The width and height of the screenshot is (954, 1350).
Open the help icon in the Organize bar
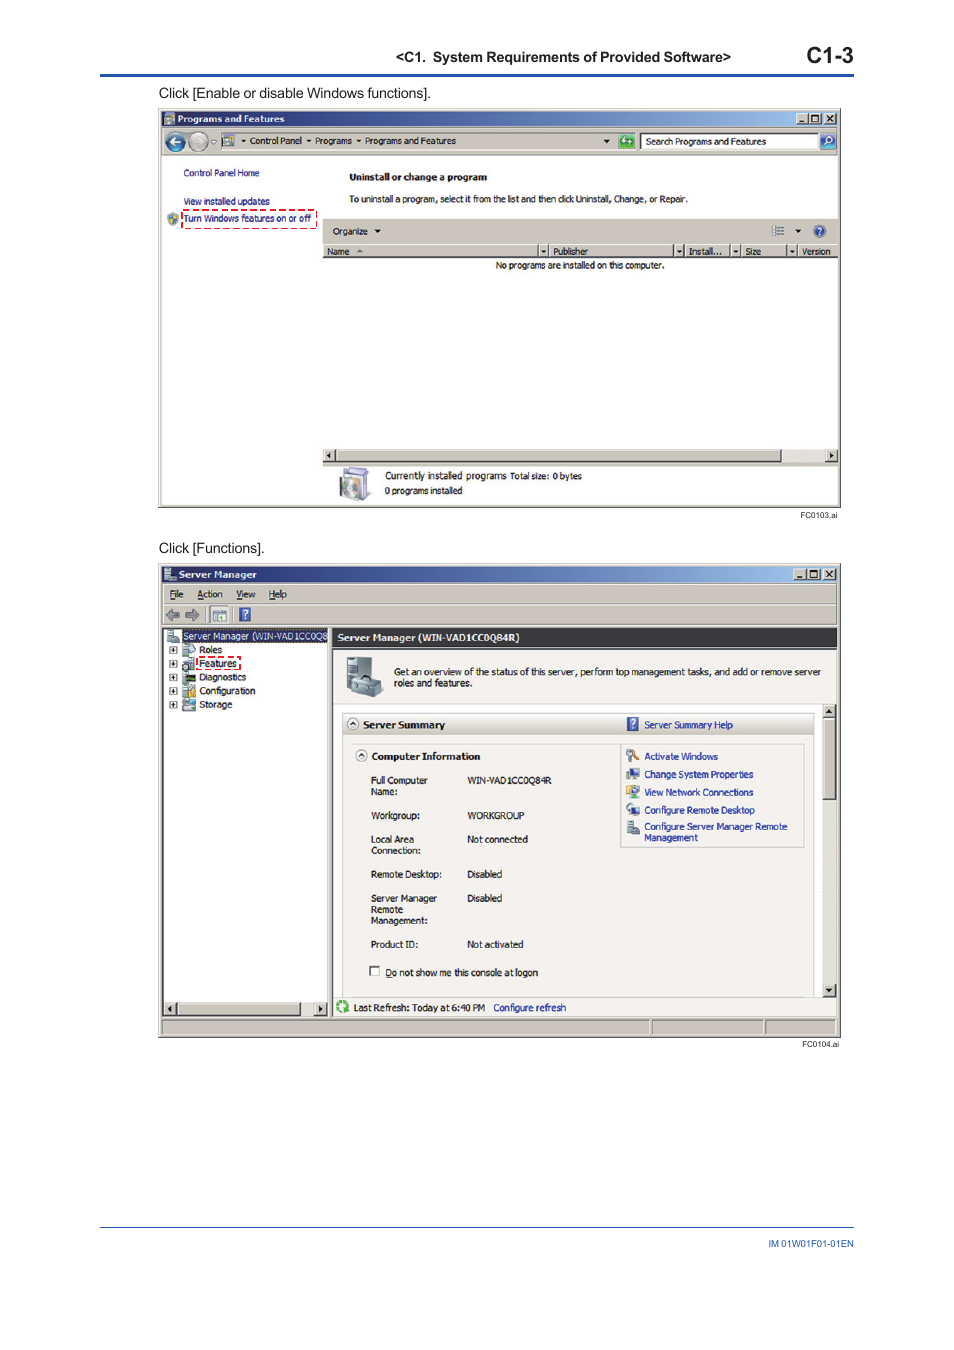click(820, 231)
